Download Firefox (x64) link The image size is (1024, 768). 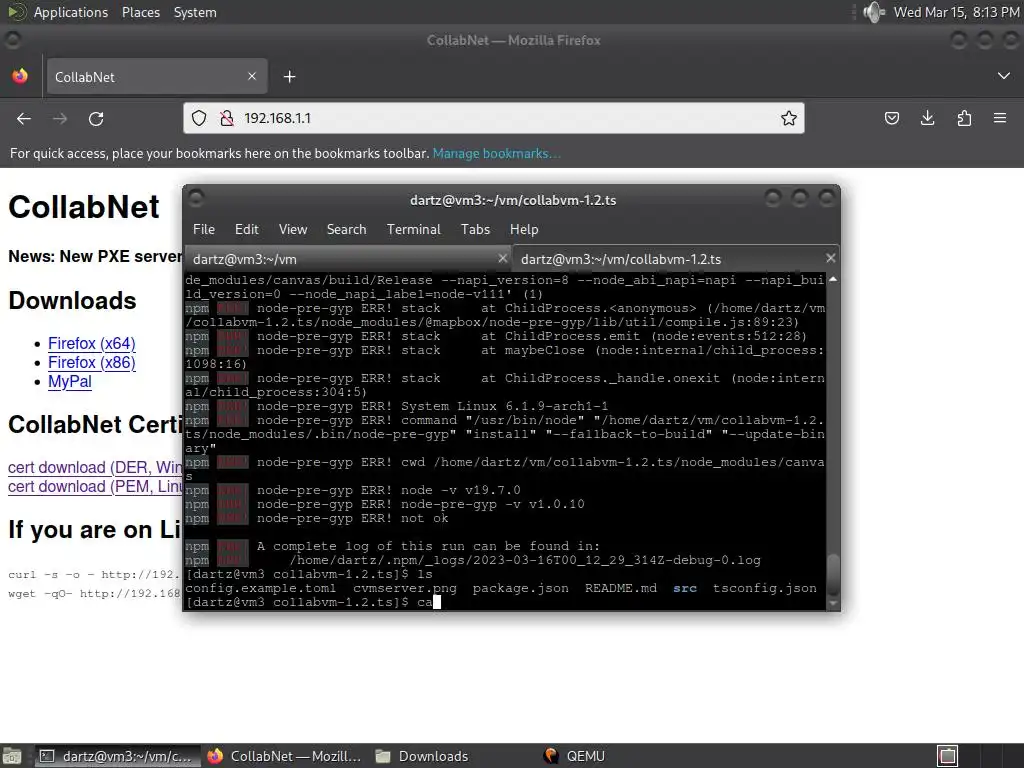pos(91,344)
